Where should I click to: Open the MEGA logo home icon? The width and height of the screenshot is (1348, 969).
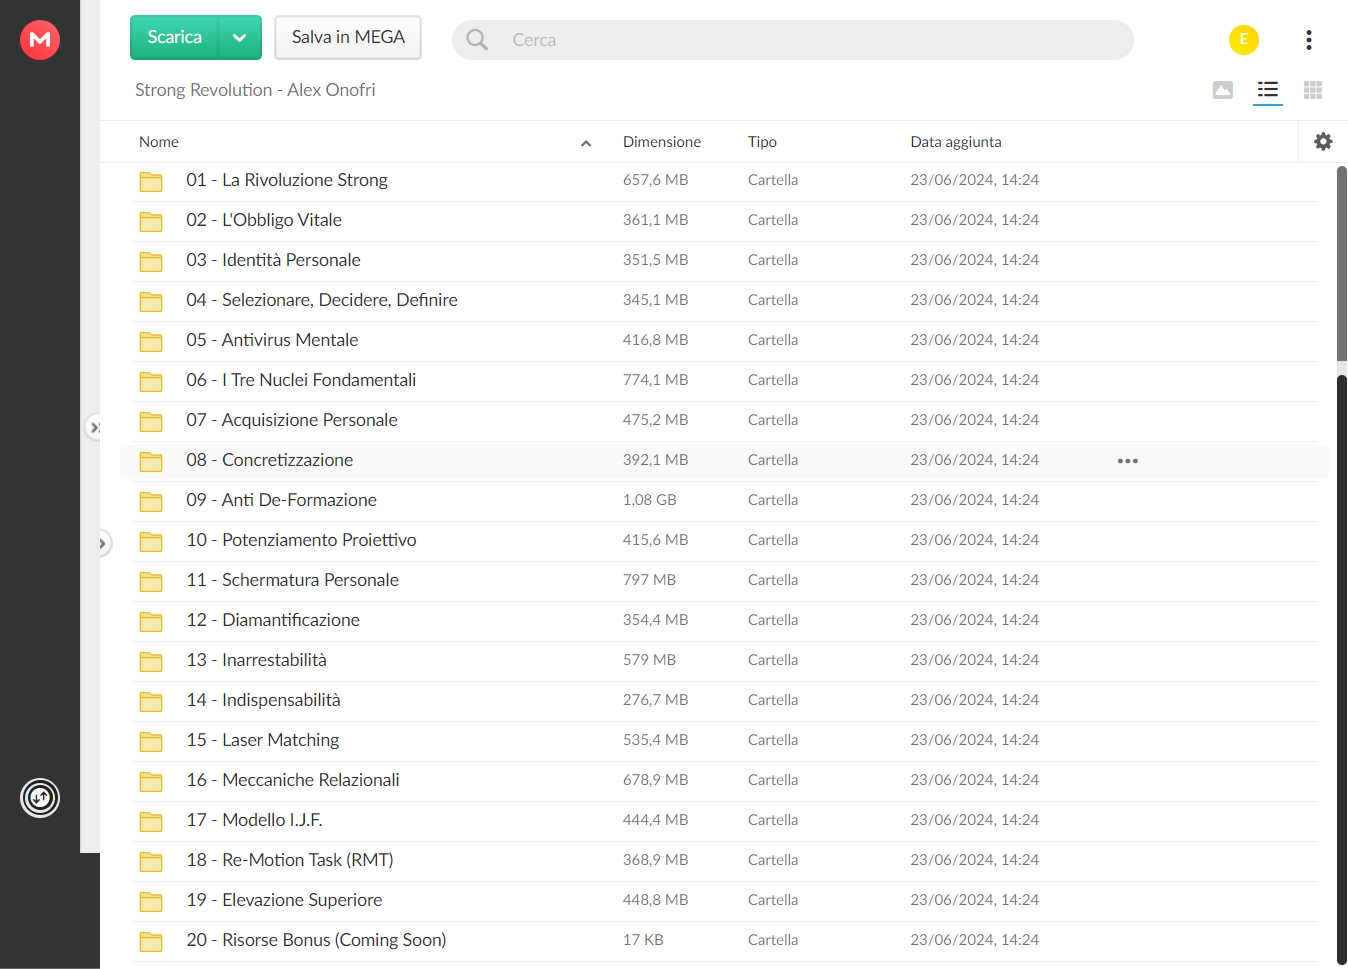(x=40, y=40)
